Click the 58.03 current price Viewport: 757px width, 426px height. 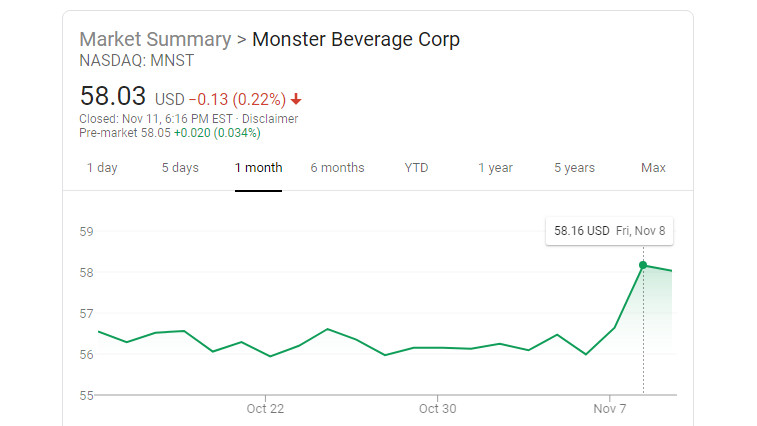(x=112, y=96)
